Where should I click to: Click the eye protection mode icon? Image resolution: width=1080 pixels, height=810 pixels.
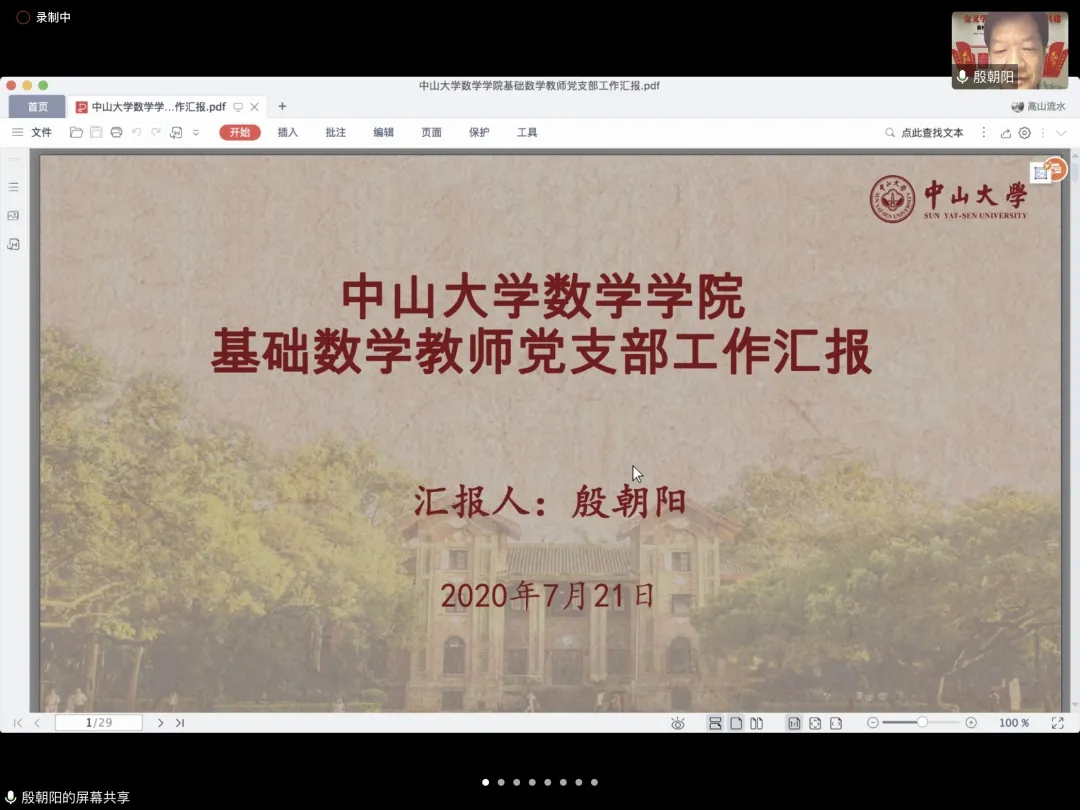point(678,723)
